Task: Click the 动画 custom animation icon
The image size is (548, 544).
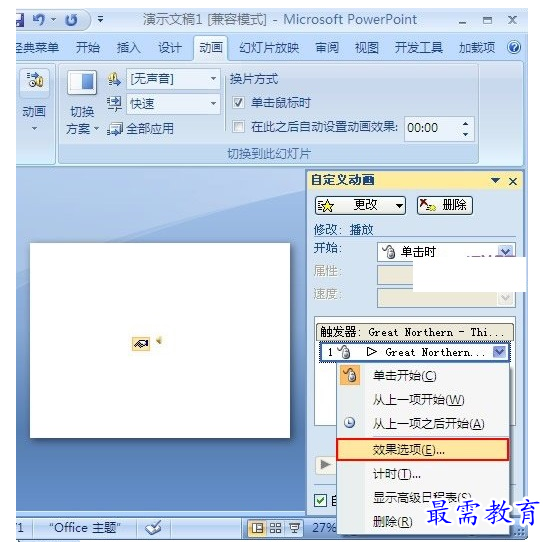Action: 34,81
